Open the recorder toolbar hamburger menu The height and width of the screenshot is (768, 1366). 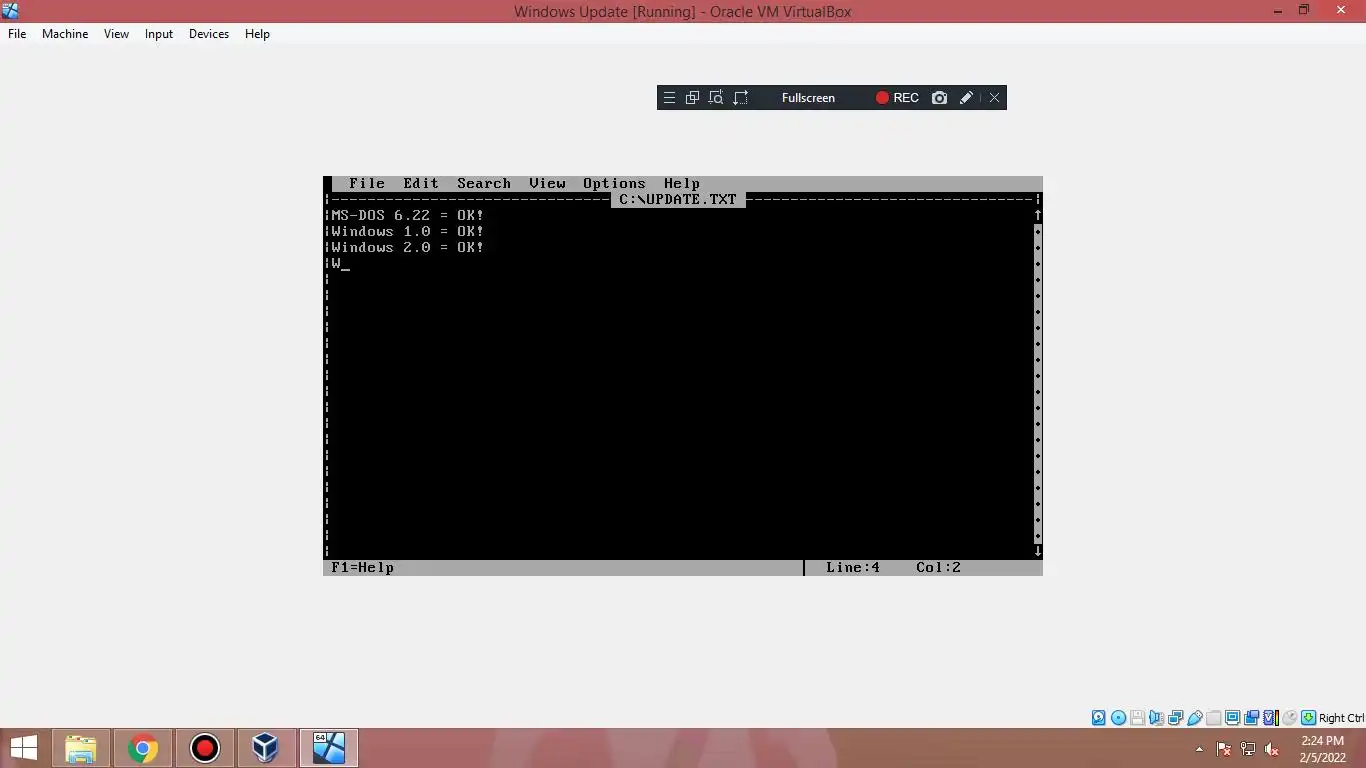(669, 98)
